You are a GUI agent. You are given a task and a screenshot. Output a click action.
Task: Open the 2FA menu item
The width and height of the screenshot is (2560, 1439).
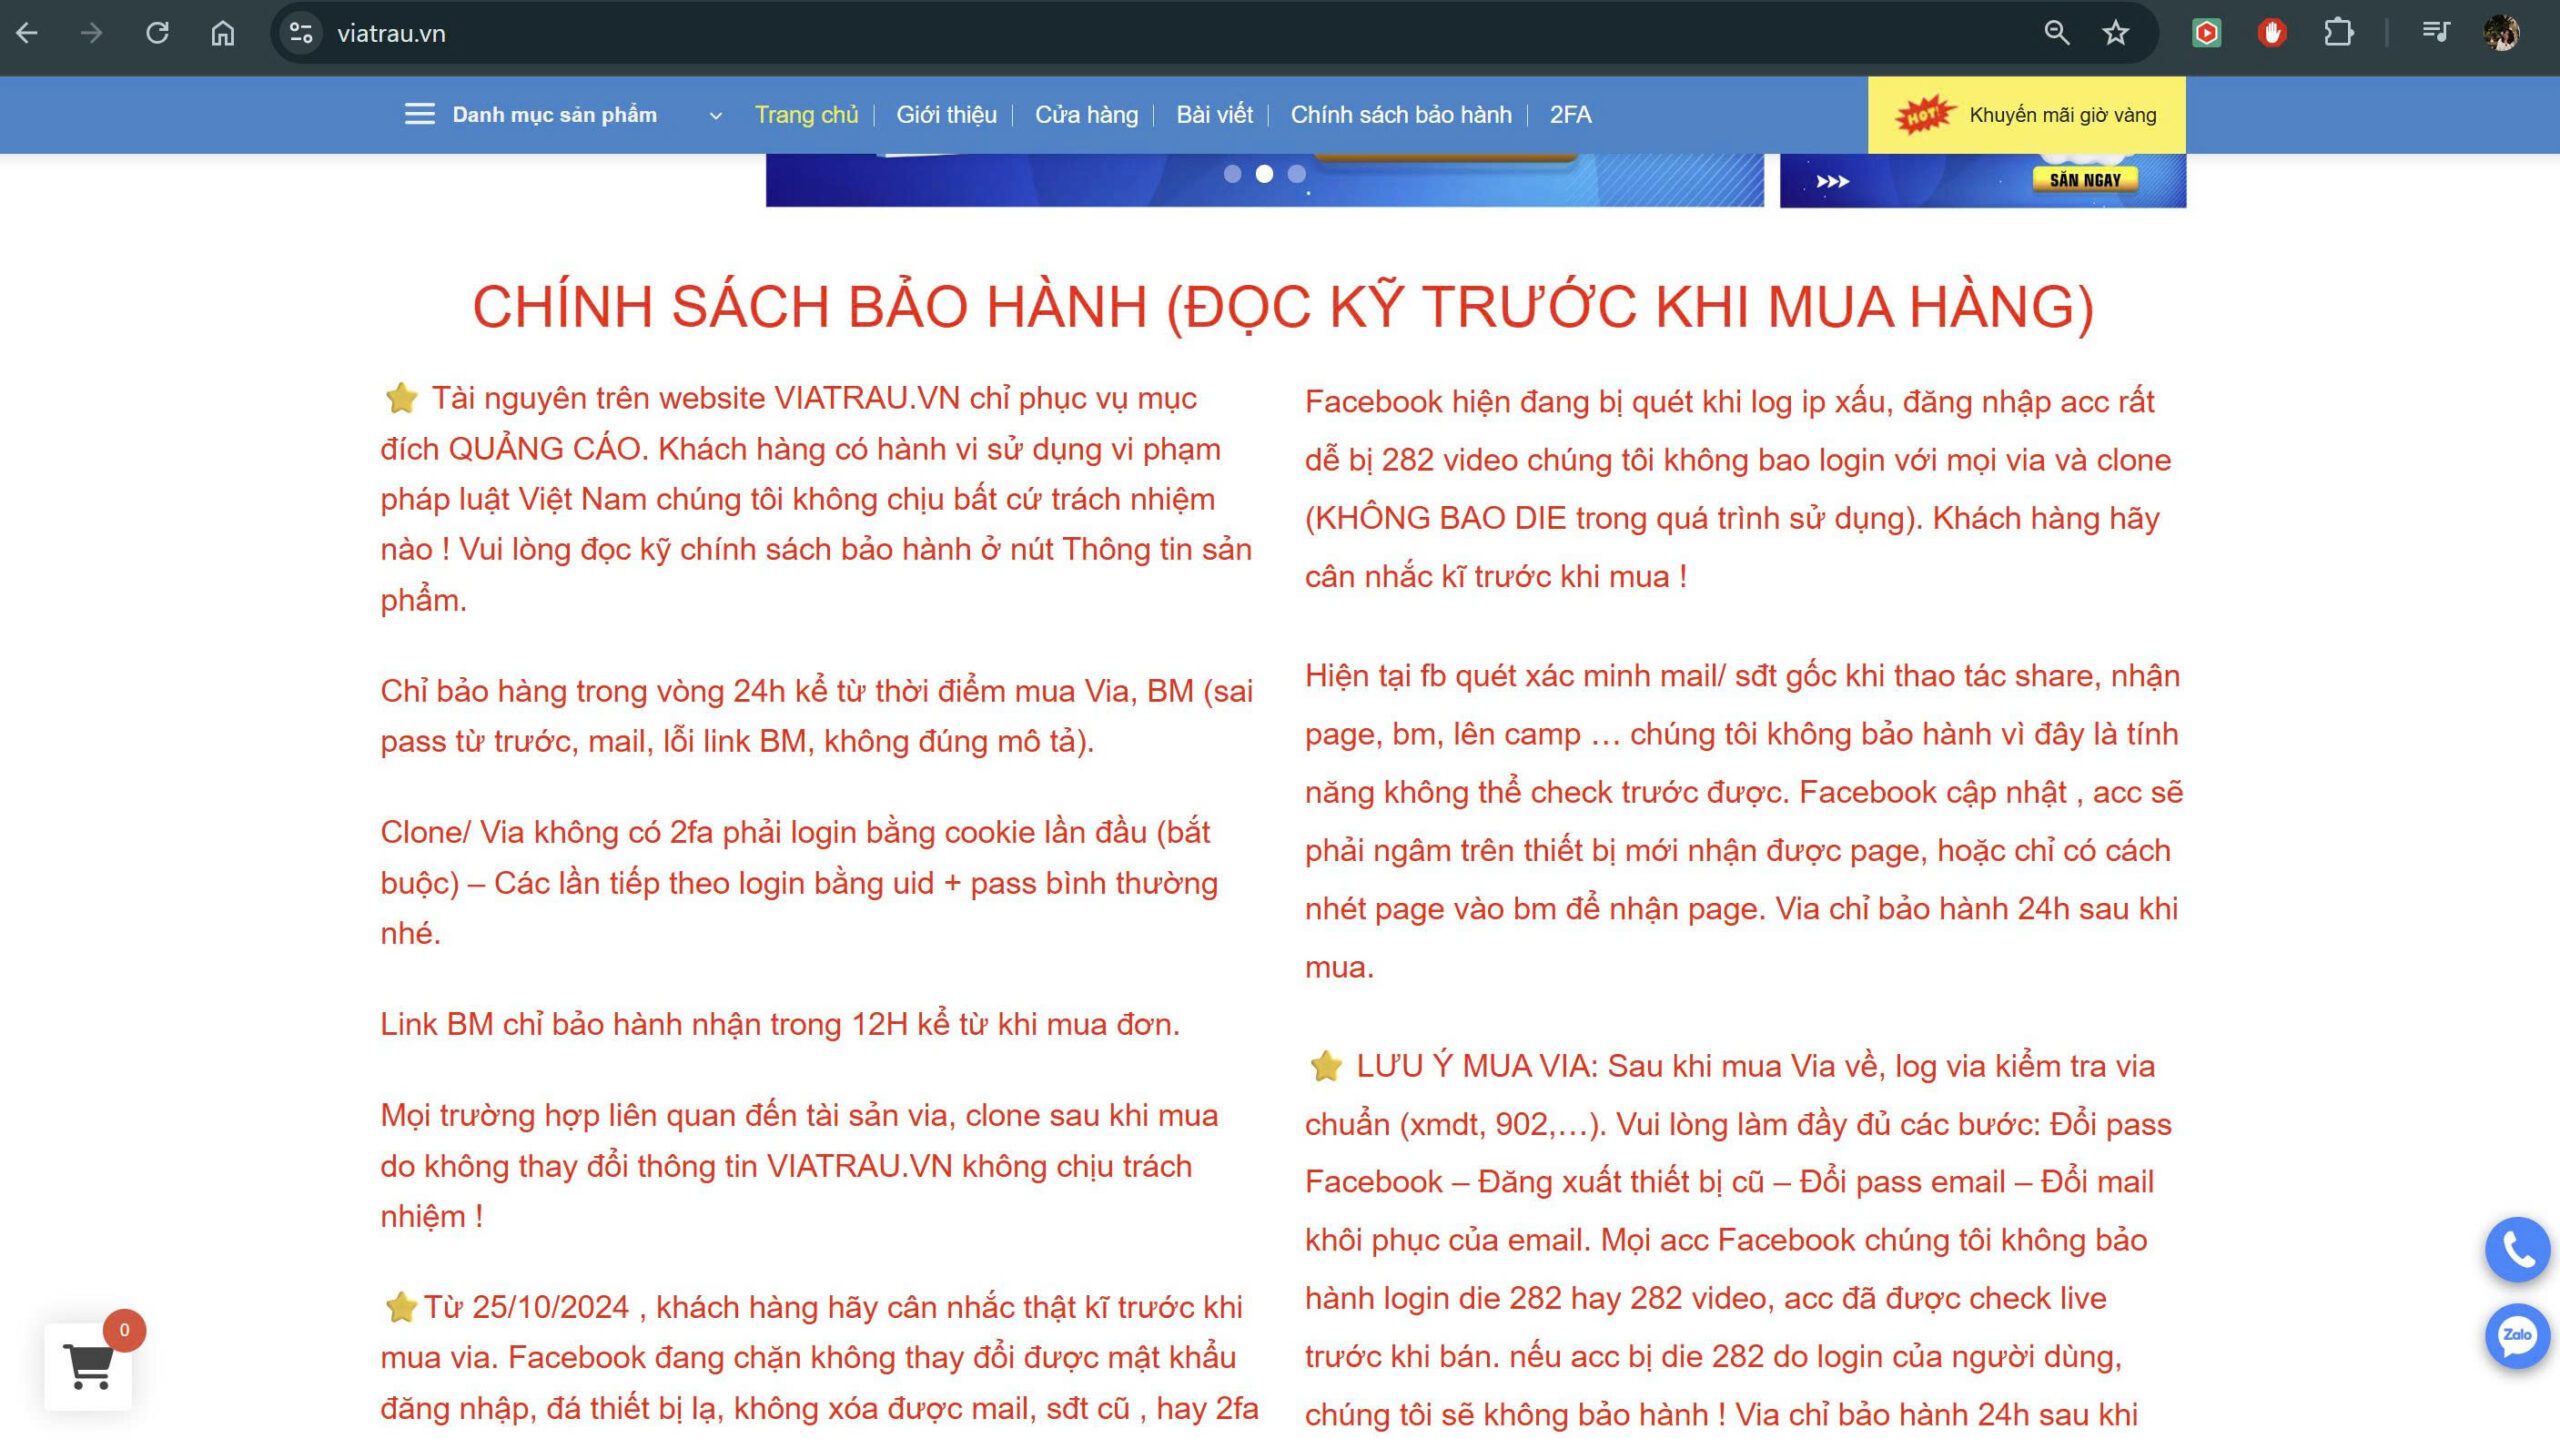pos(1570,114)
